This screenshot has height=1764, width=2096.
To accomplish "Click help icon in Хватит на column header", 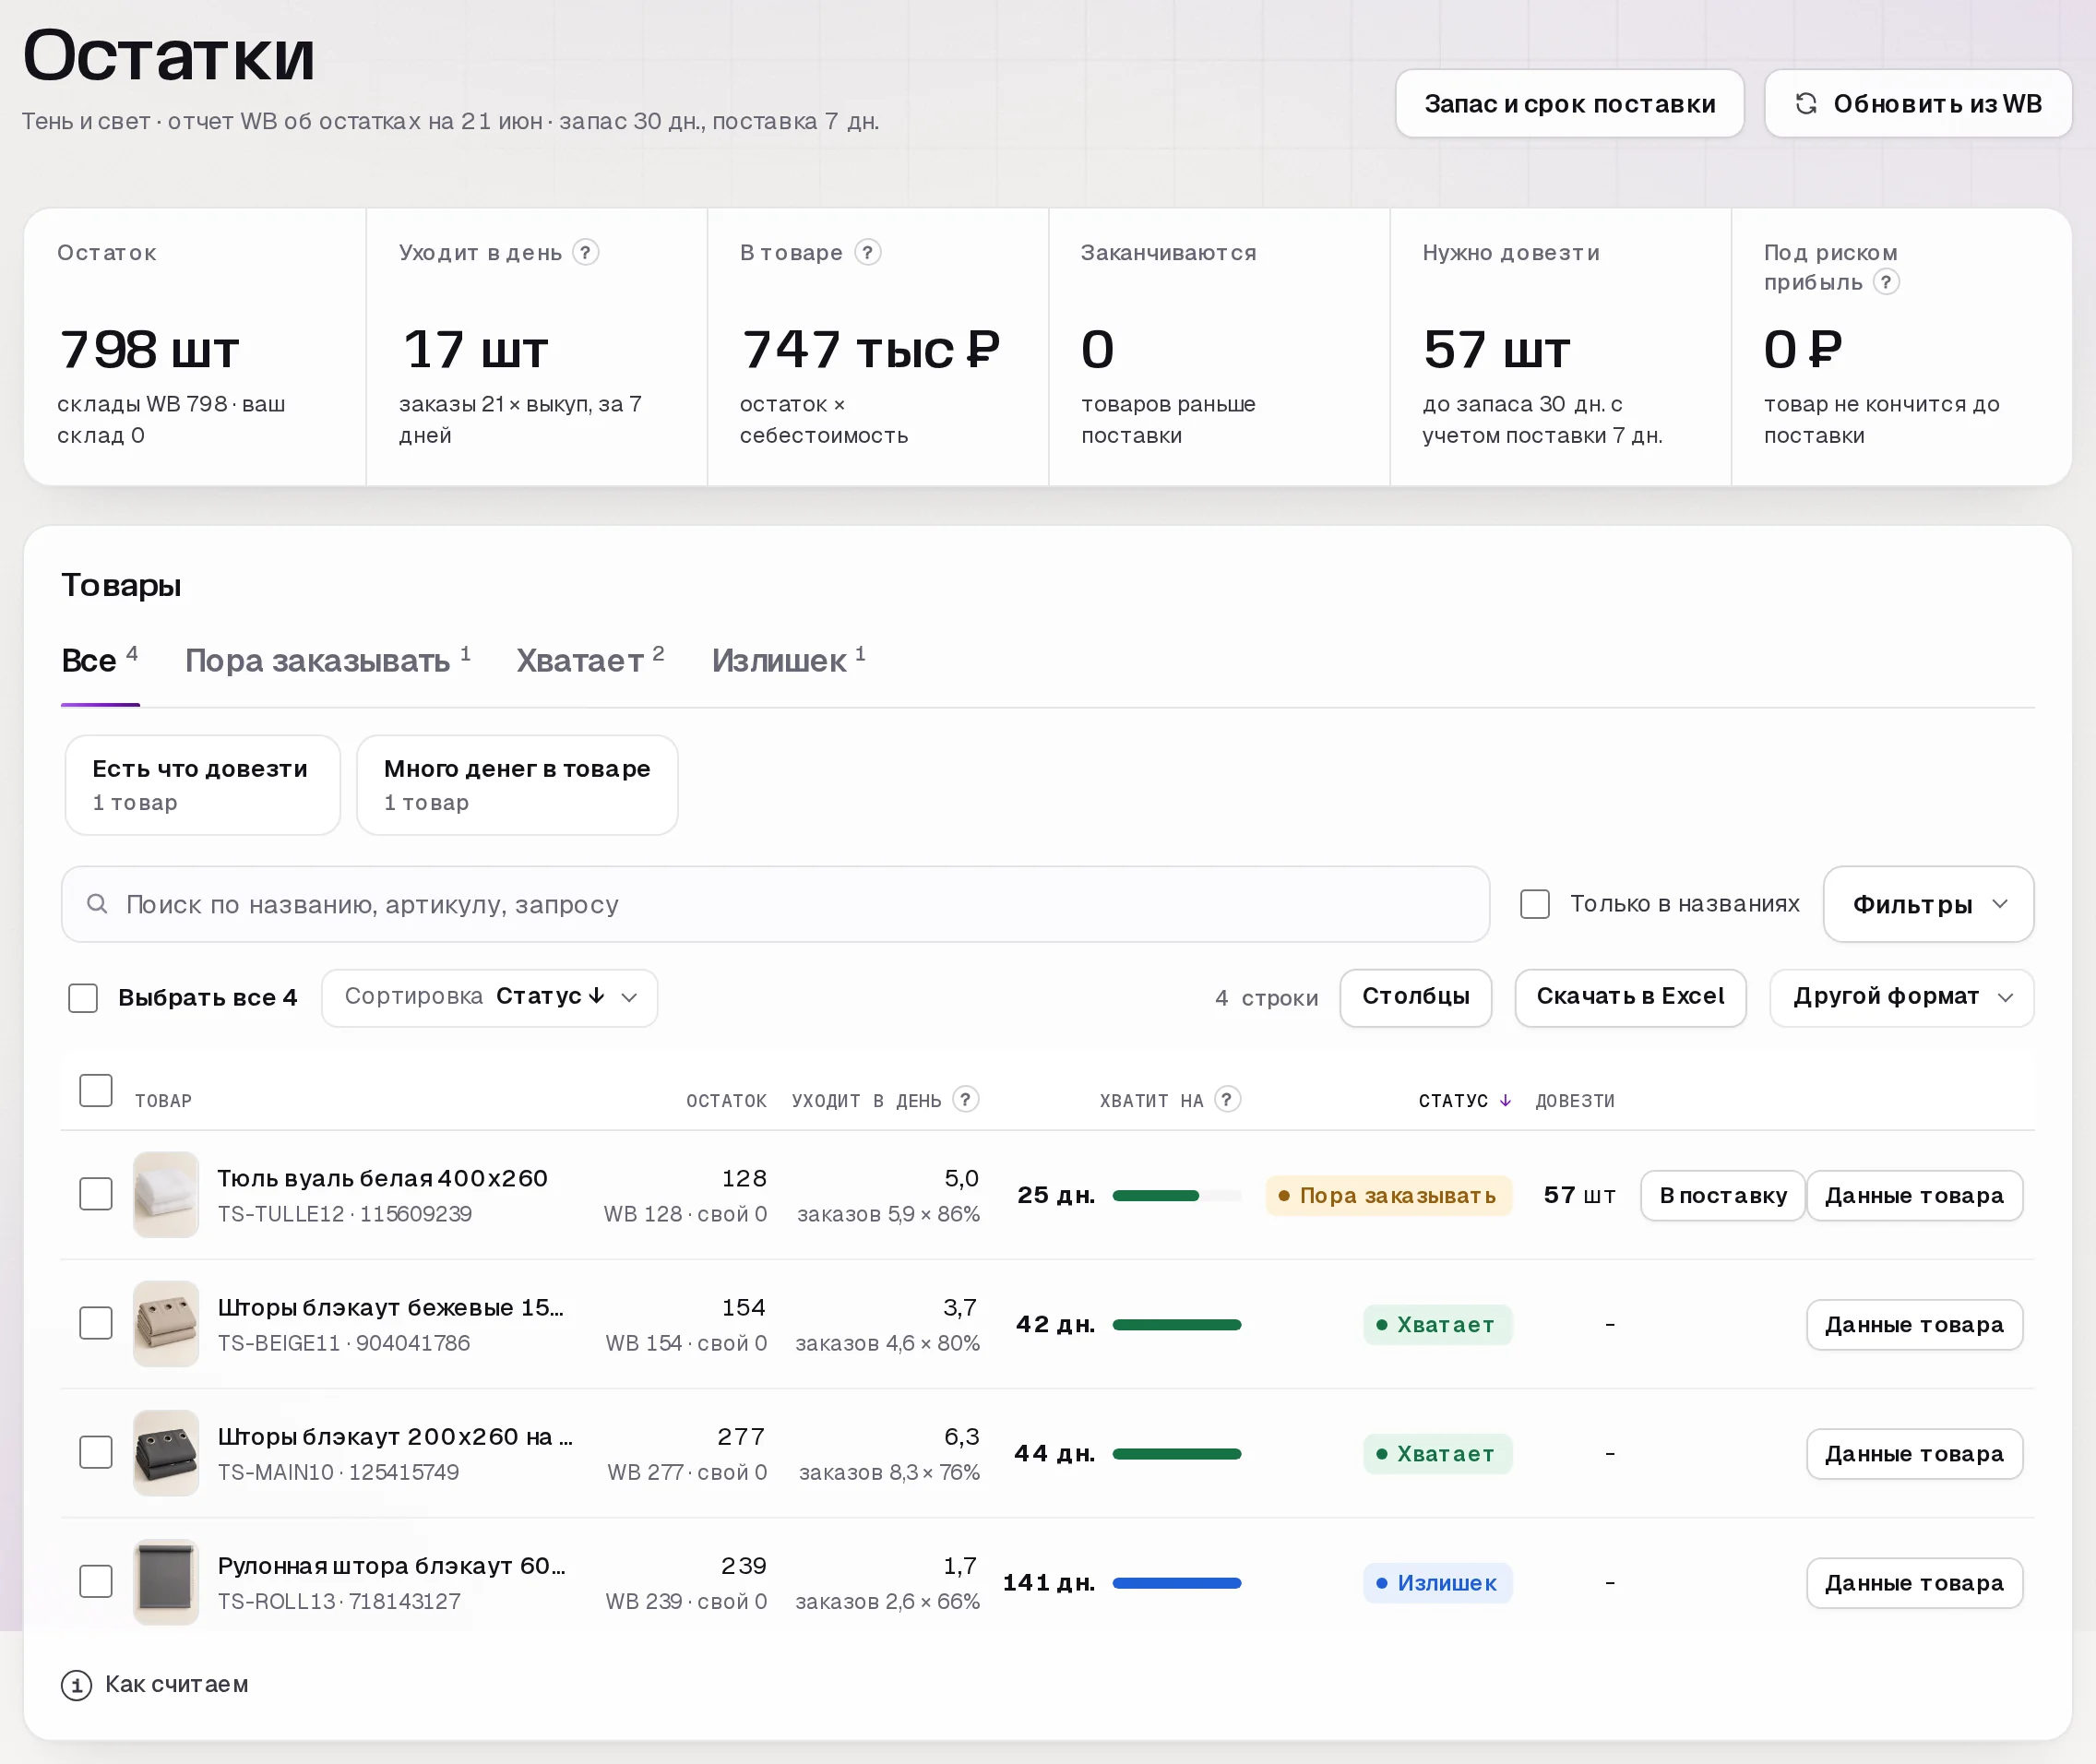I will tap(1227, 1099).
